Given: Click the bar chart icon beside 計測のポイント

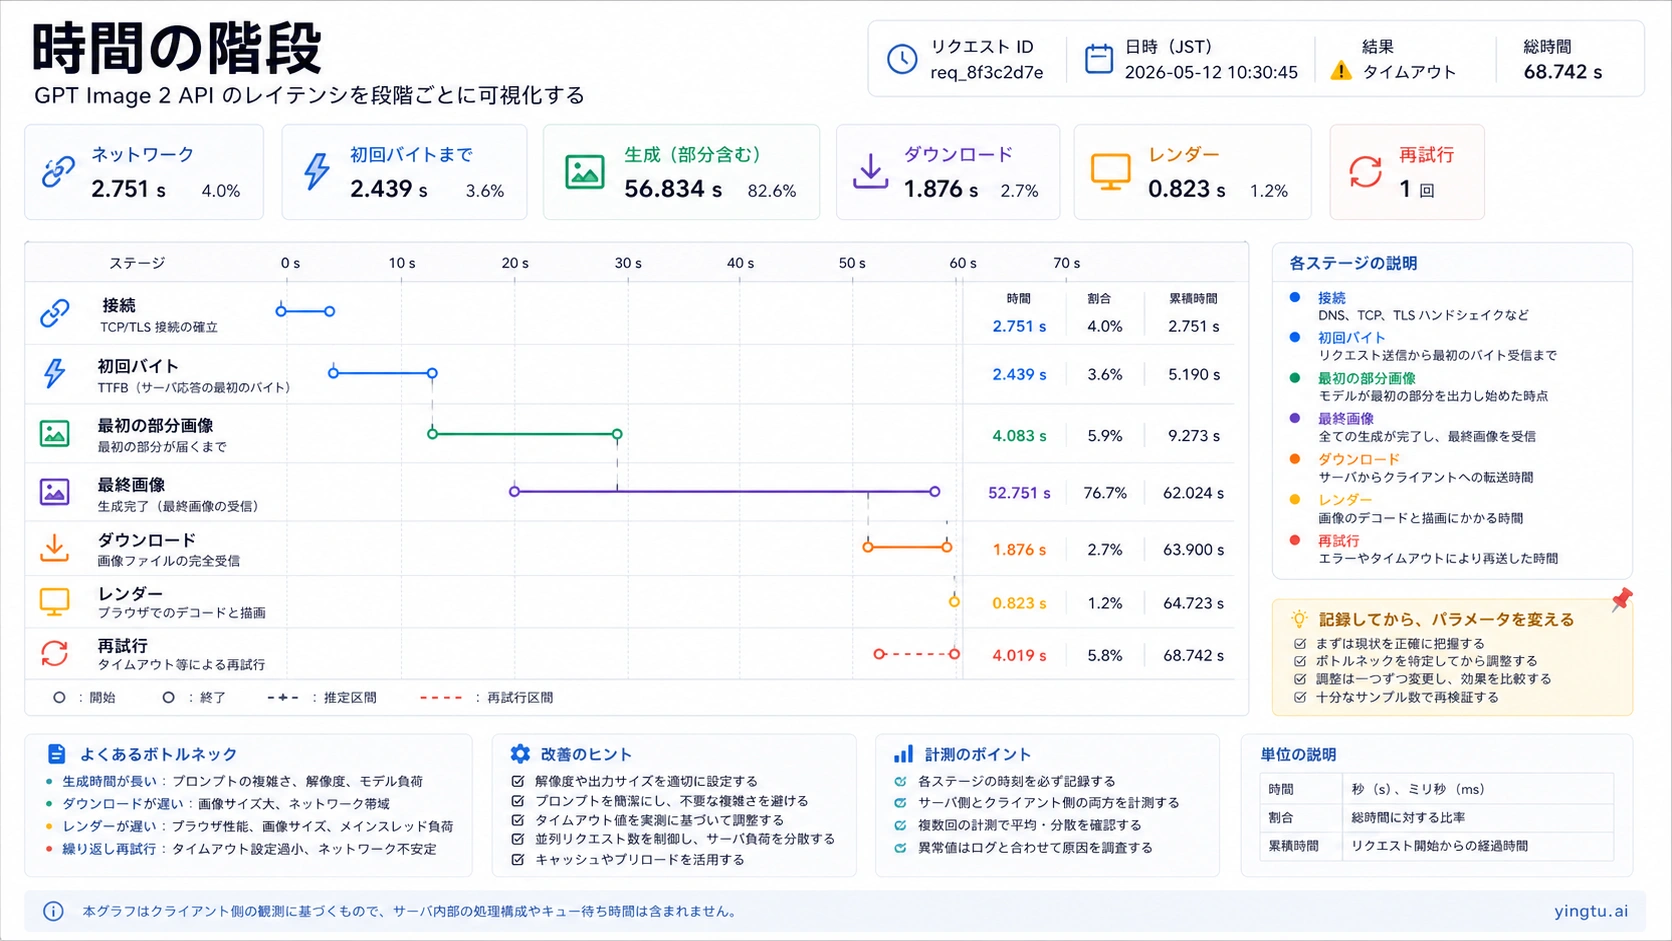Looking at the screenshot, I should point(903,754).
